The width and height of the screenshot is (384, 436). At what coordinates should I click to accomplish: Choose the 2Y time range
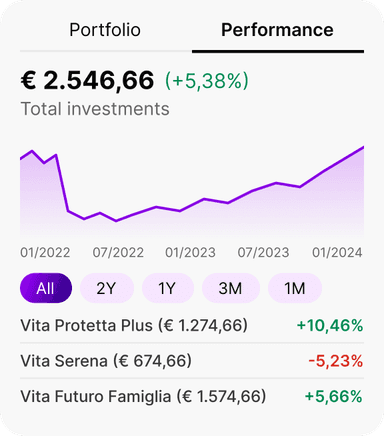pyautogui.click(x=107, y=288)
